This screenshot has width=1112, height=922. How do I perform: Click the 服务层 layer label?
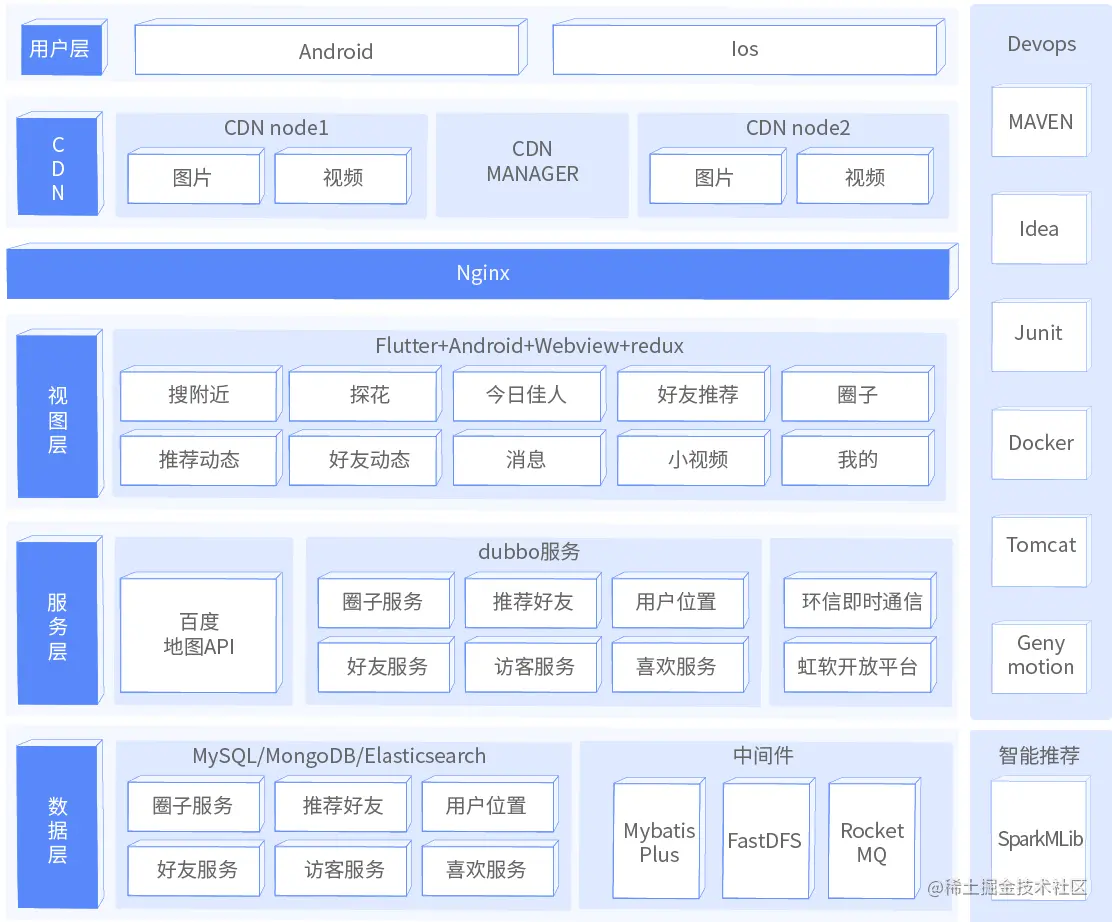(59, 621)
